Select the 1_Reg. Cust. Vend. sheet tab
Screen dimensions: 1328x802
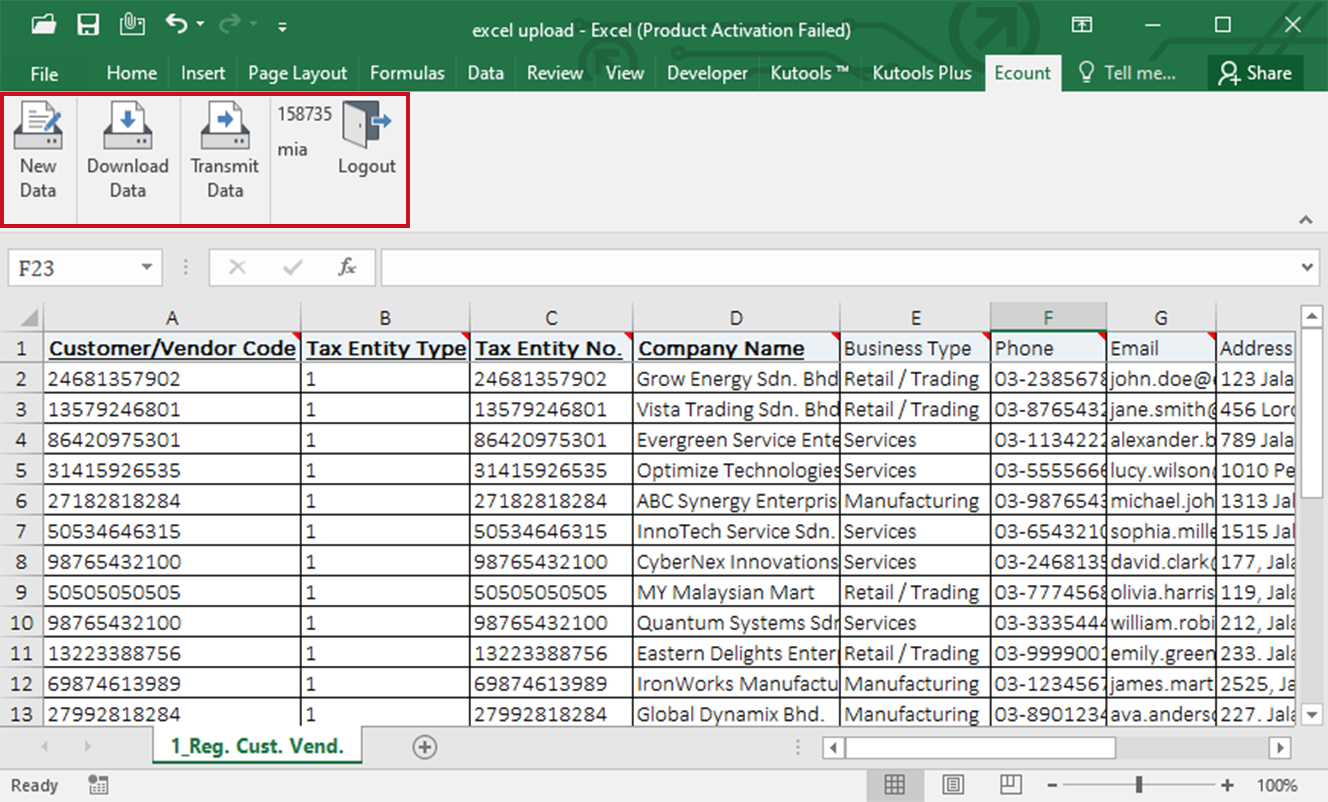click(257, 746)
